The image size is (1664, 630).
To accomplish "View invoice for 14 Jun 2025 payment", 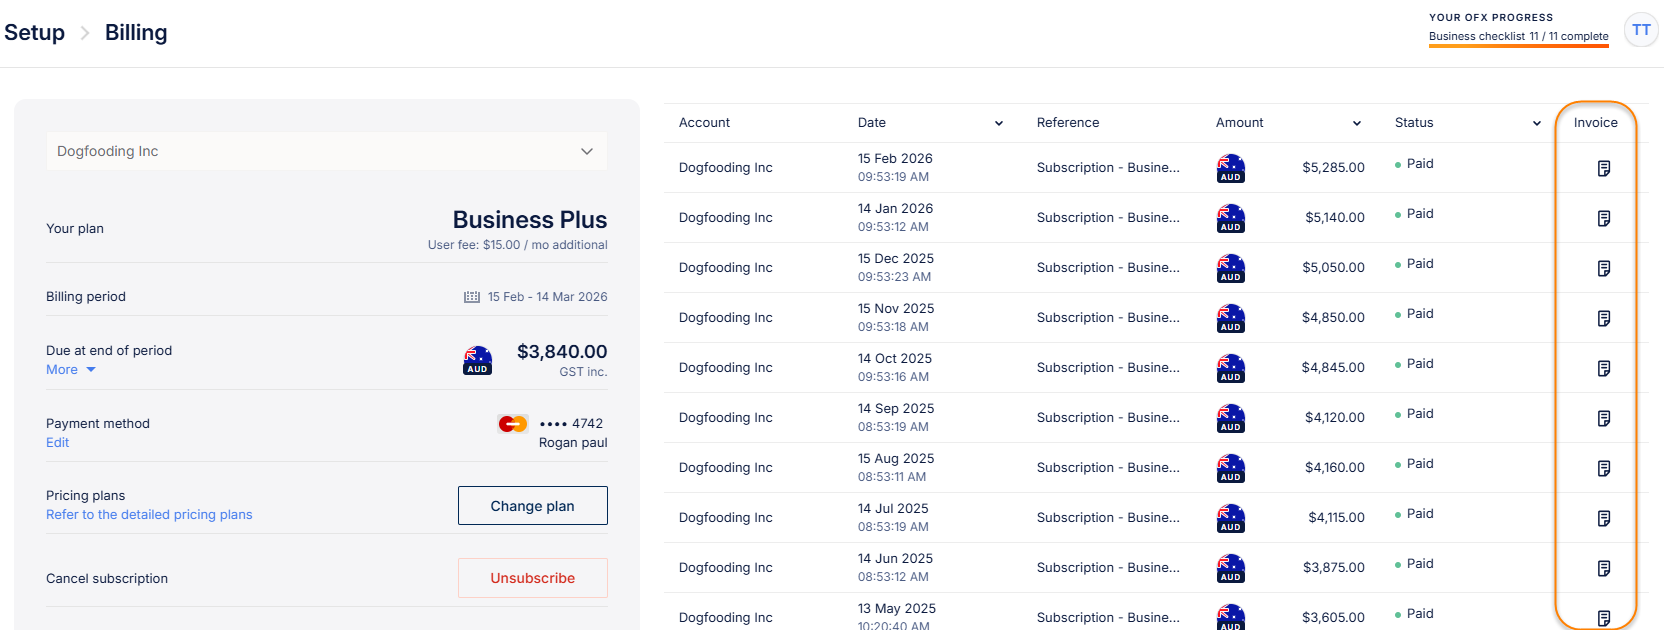I will [x=1603, y=568].
